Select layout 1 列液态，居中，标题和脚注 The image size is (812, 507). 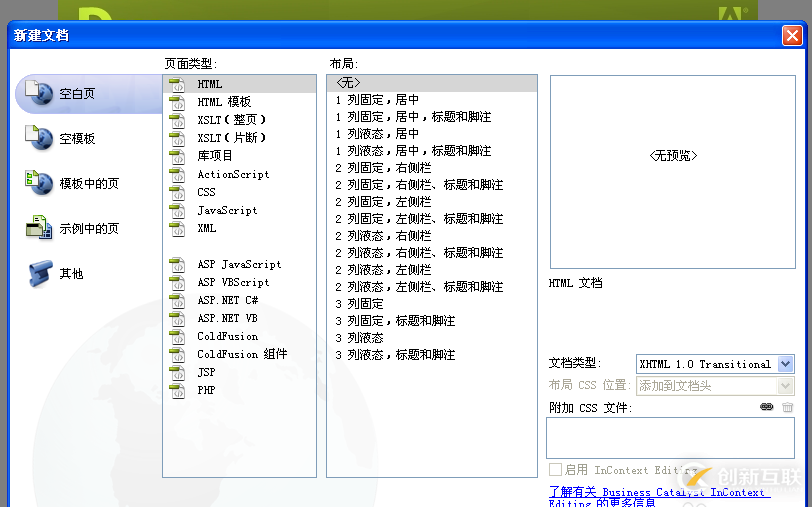coord(432,151)
